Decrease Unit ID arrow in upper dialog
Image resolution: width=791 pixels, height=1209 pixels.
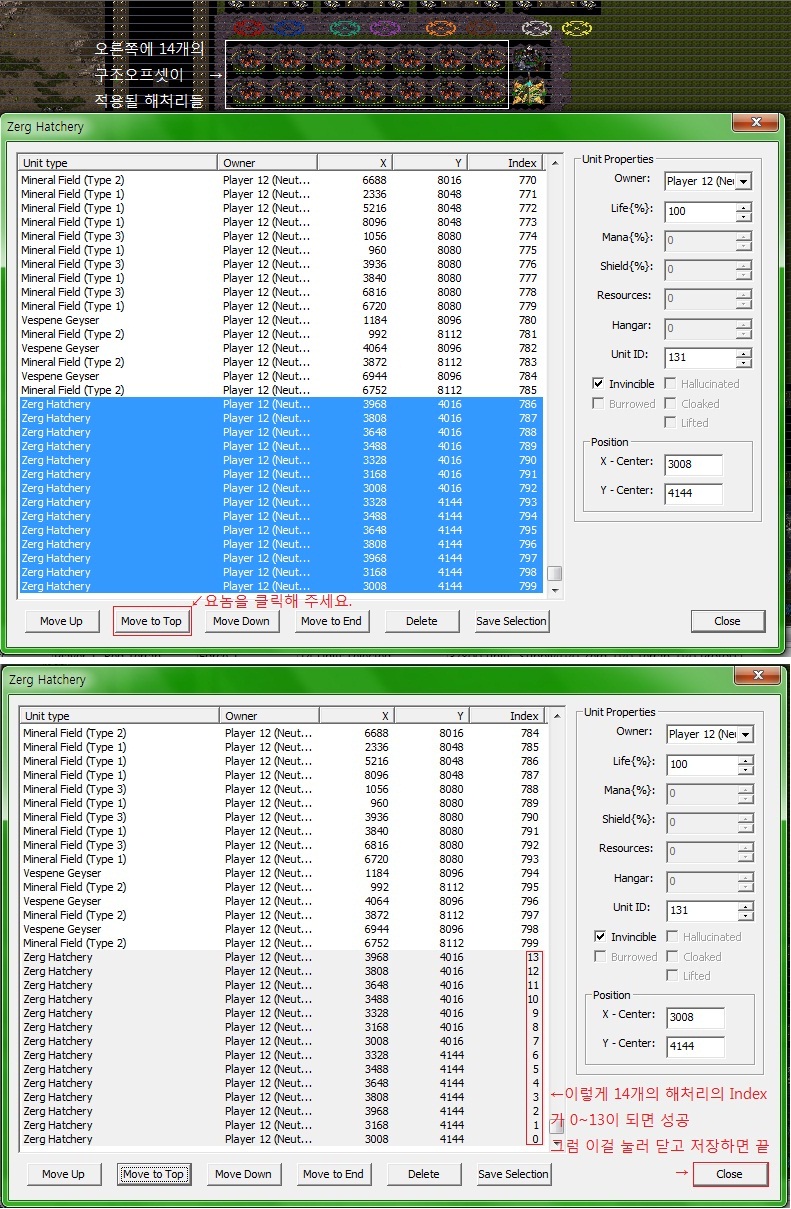743,362
